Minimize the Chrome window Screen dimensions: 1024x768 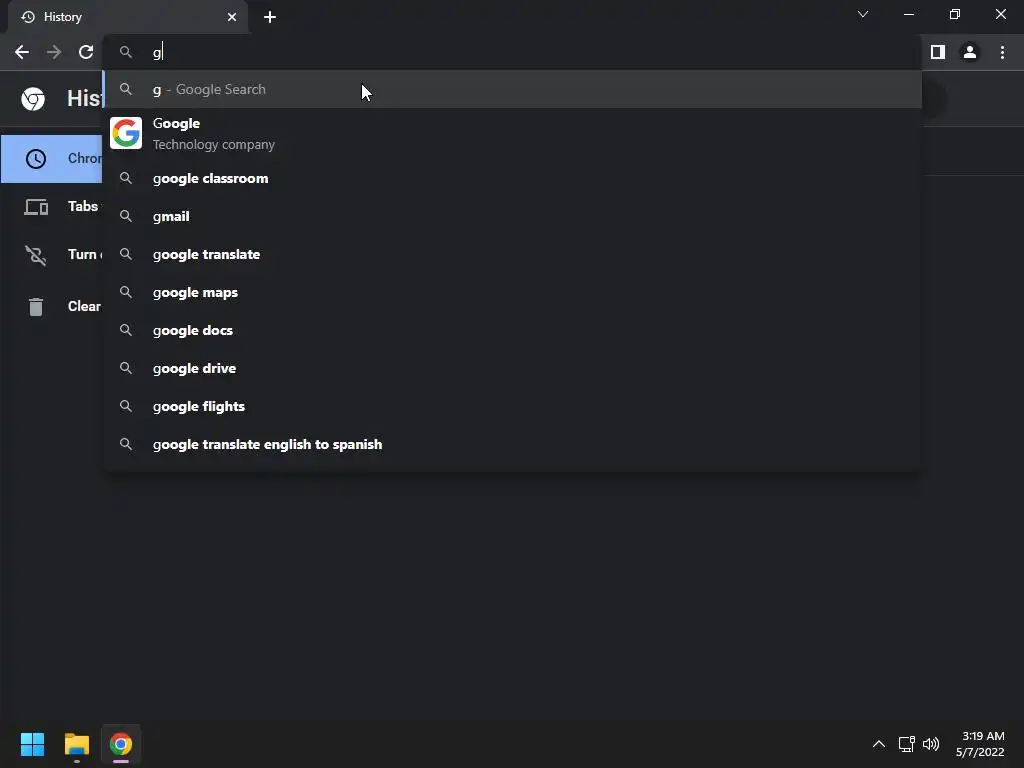tap(908, 14)
